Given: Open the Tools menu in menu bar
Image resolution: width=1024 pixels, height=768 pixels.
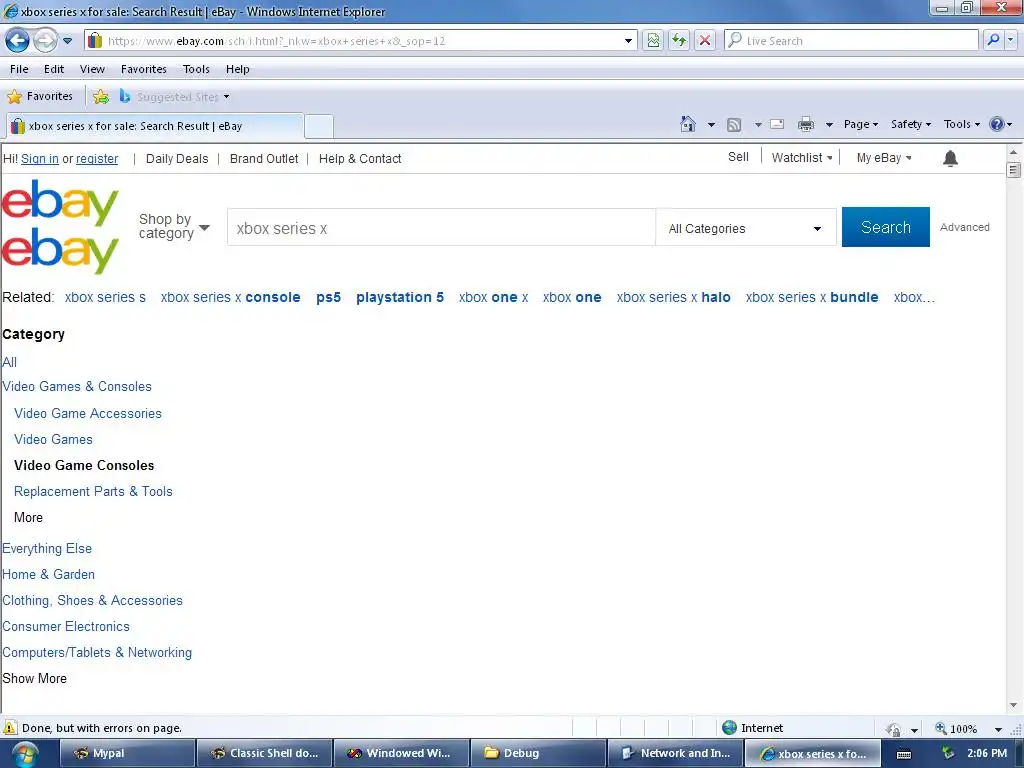Looking at the screenshot, I should (x=196, y=69).
